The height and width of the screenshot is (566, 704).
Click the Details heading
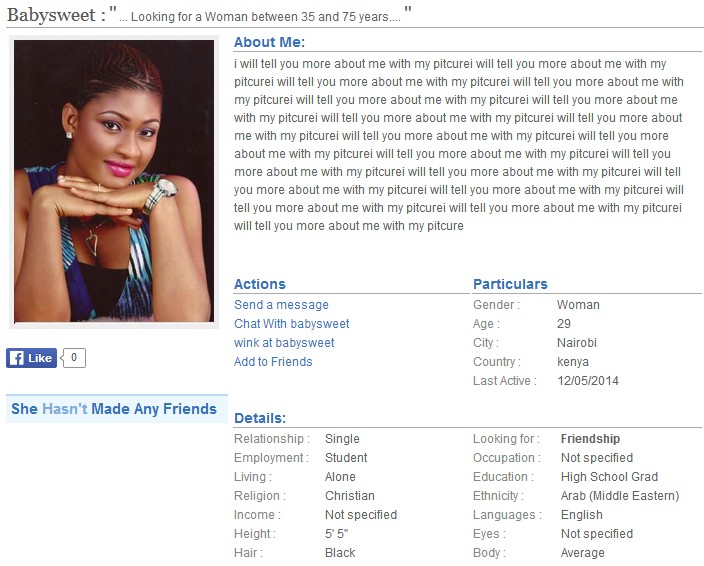click(260, 418)
